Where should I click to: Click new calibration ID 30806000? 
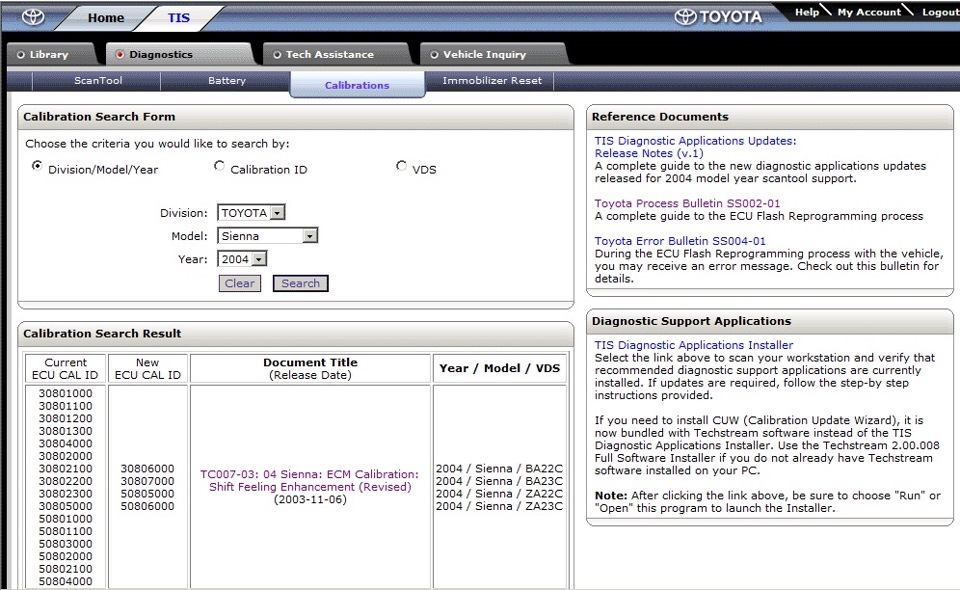pyautogui.click(x=148, y=469)
